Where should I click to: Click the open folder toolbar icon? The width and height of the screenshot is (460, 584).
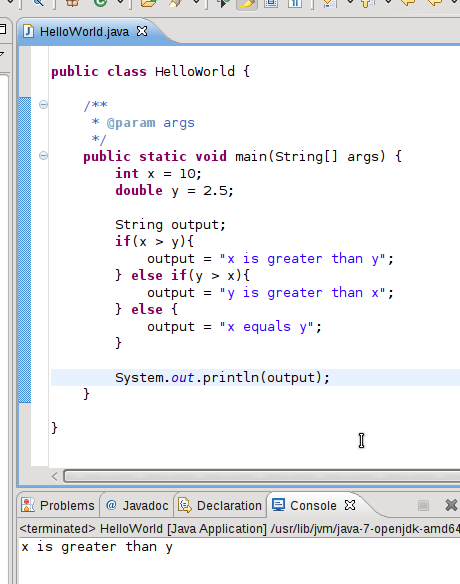point(148,3)
